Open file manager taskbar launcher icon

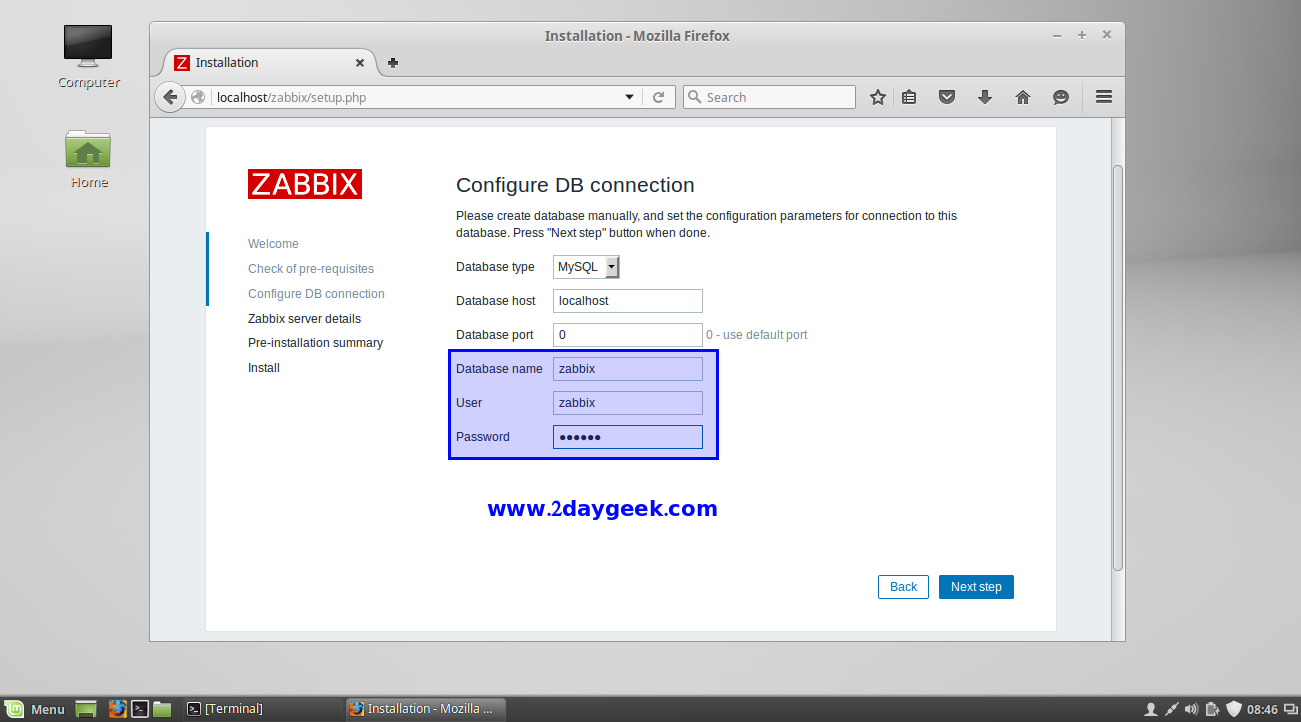[163, 709]
